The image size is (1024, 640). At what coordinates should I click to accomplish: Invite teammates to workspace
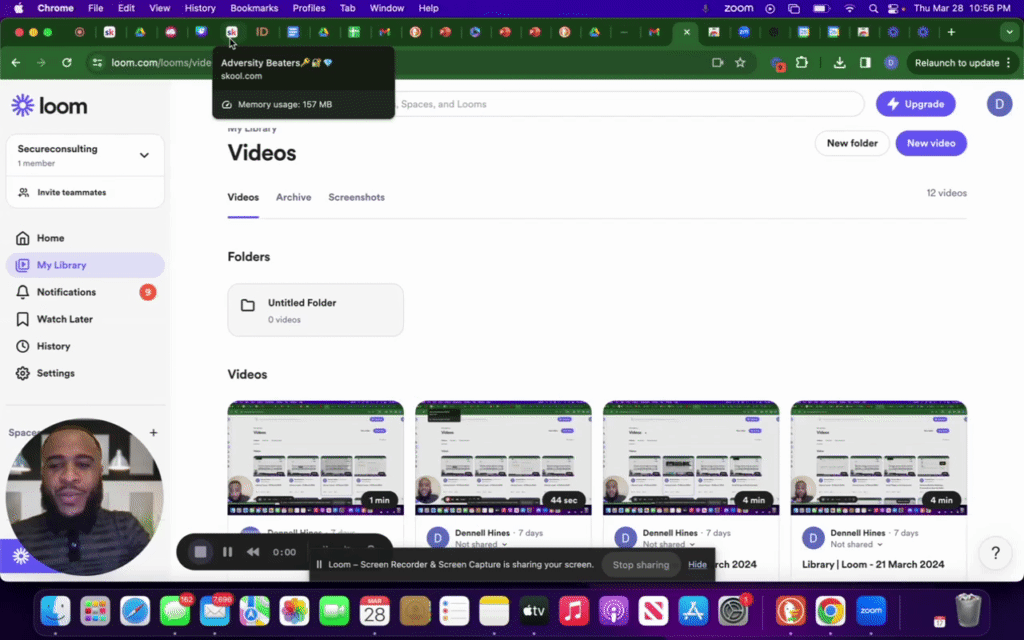click(x=85, y=193)
